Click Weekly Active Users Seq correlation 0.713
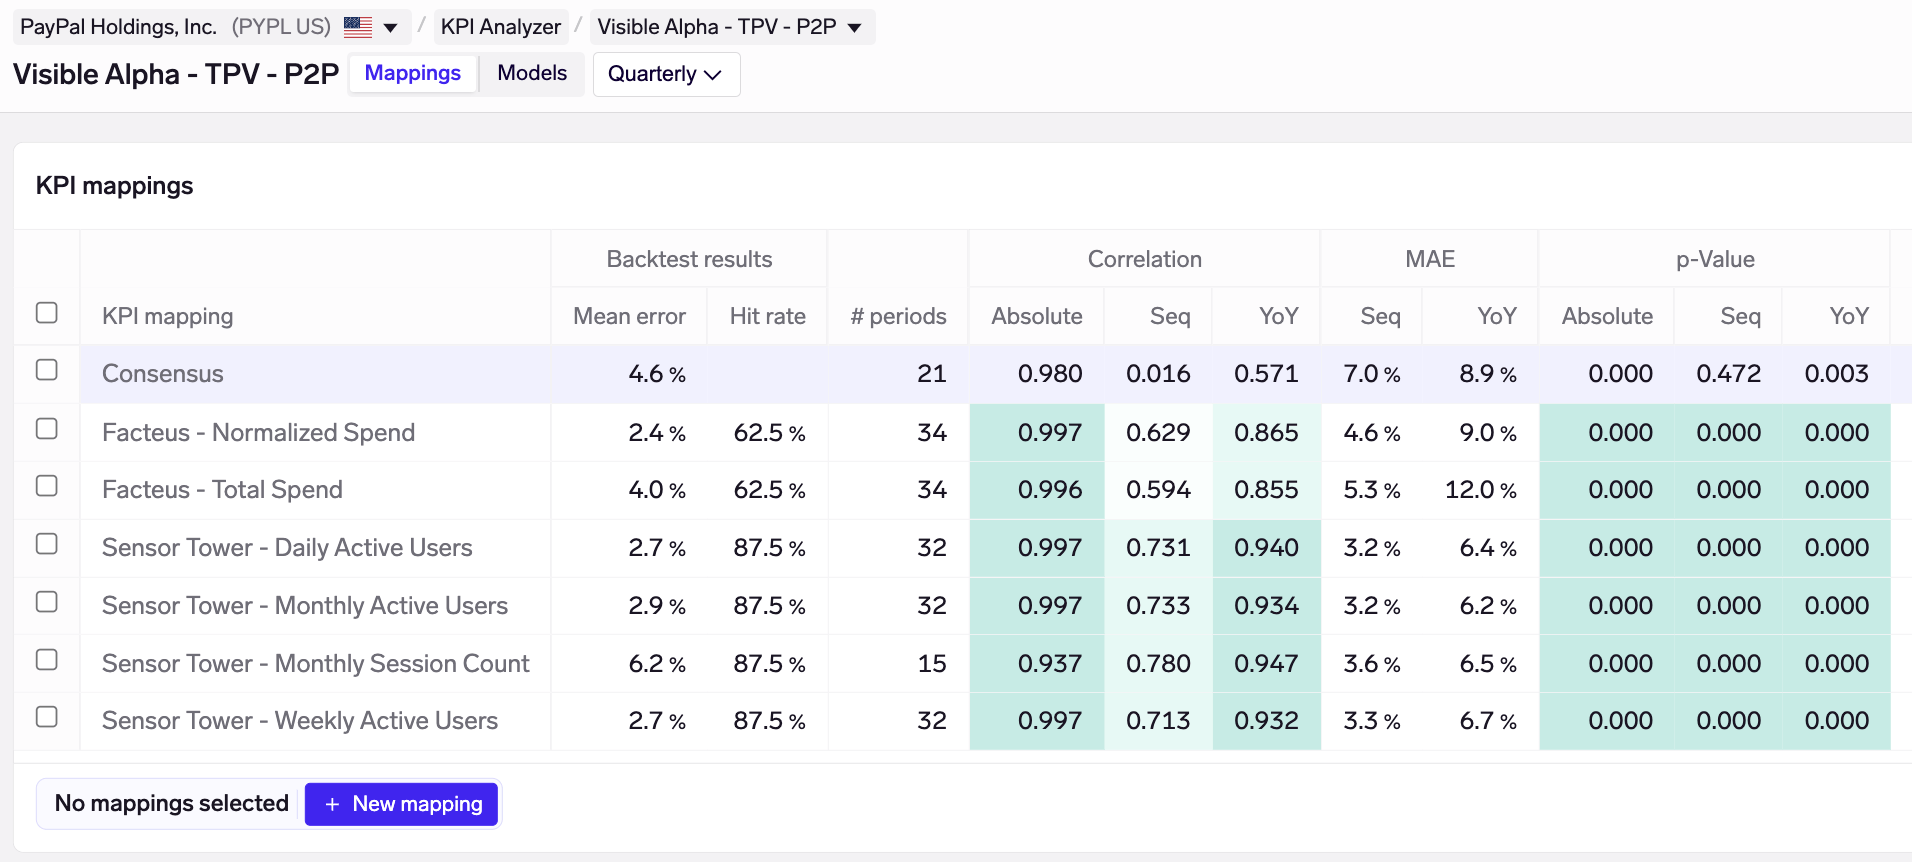 pos(1158,721)
